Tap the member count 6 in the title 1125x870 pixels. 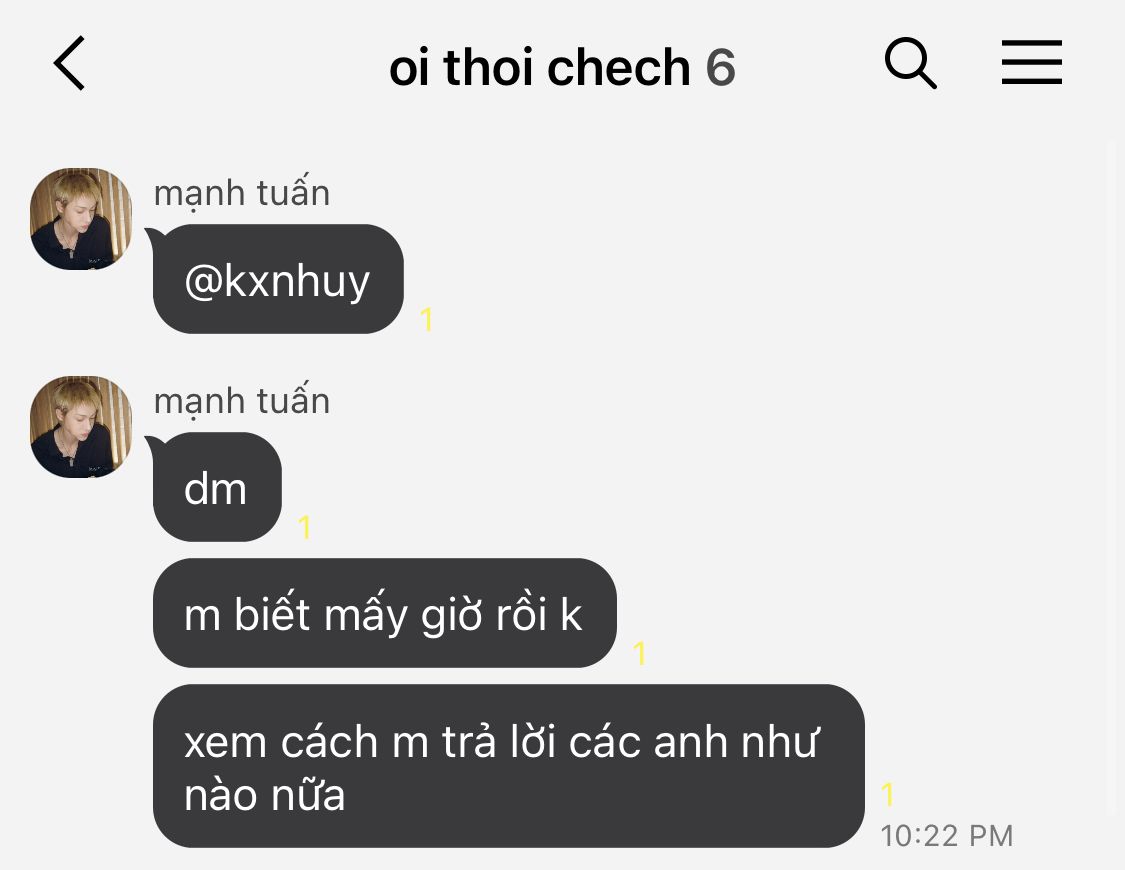720,68
